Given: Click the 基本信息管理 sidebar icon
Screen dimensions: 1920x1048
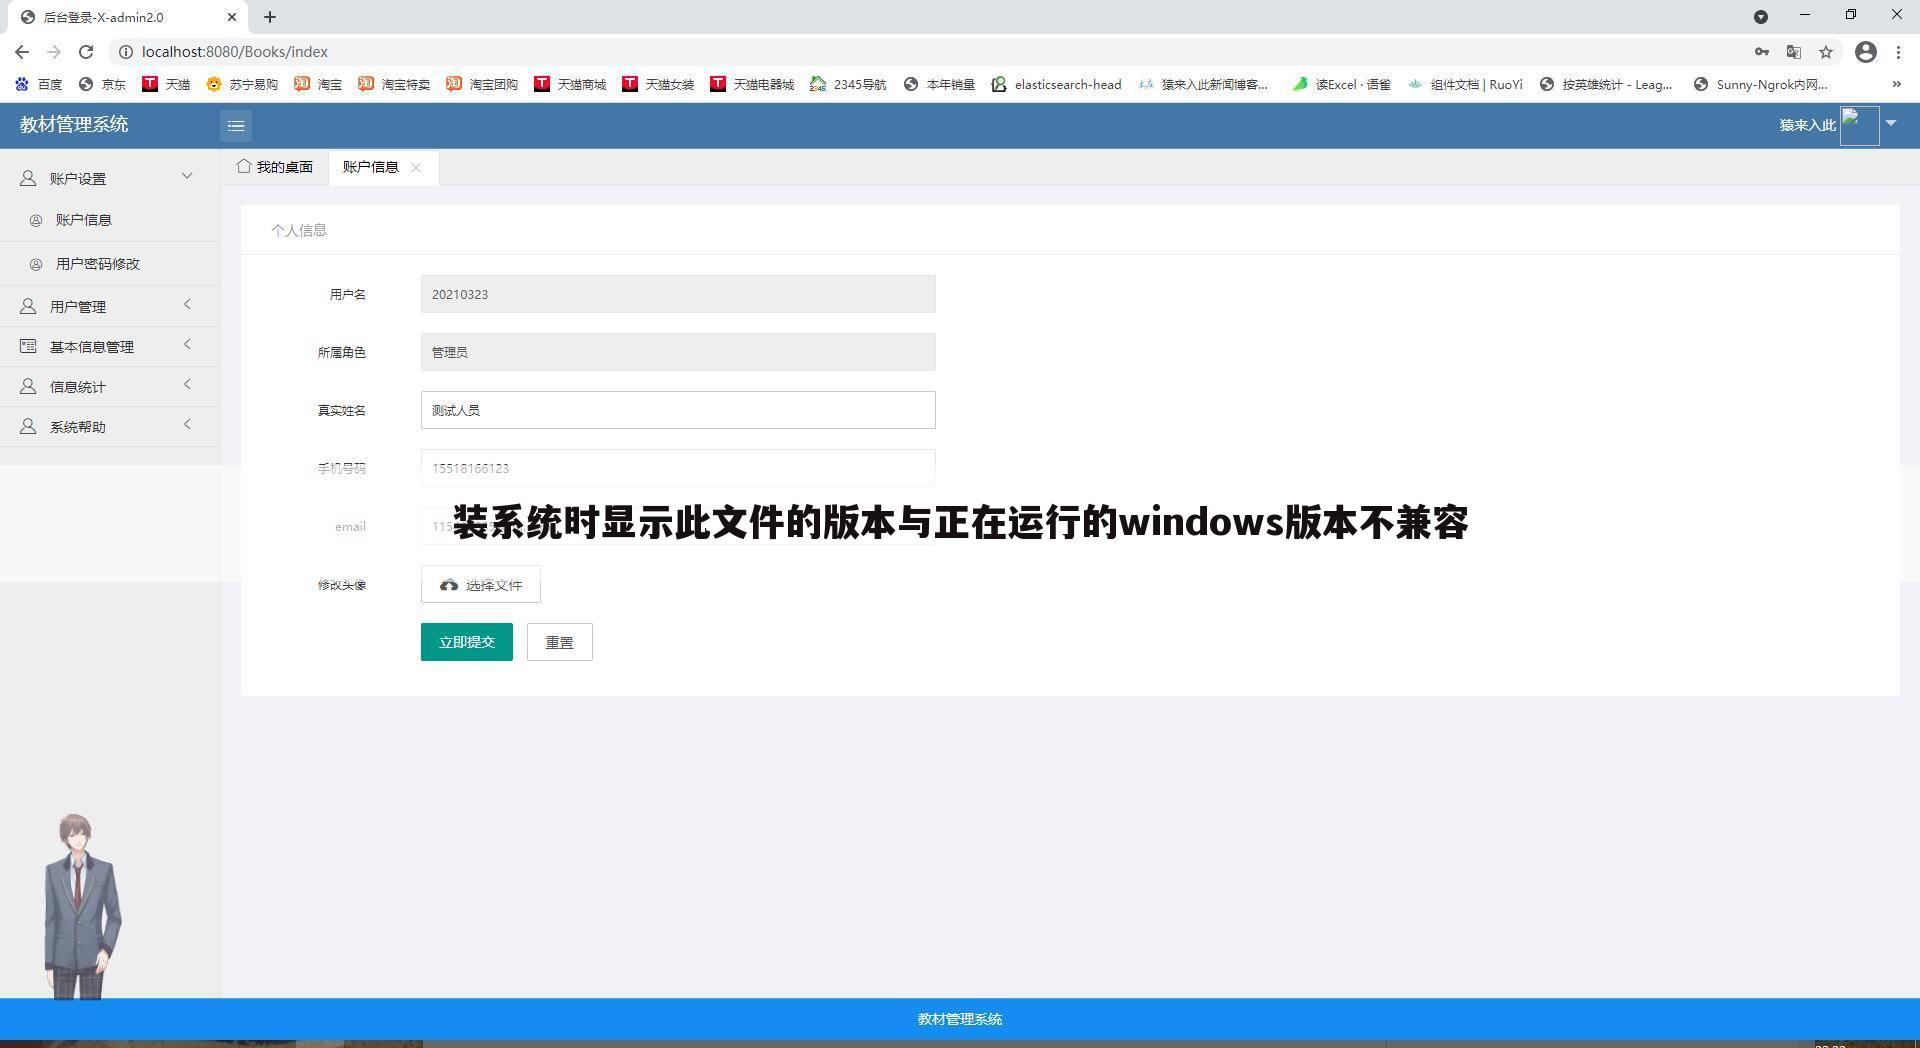Looking at the screenshot, I should click(27, 346).
